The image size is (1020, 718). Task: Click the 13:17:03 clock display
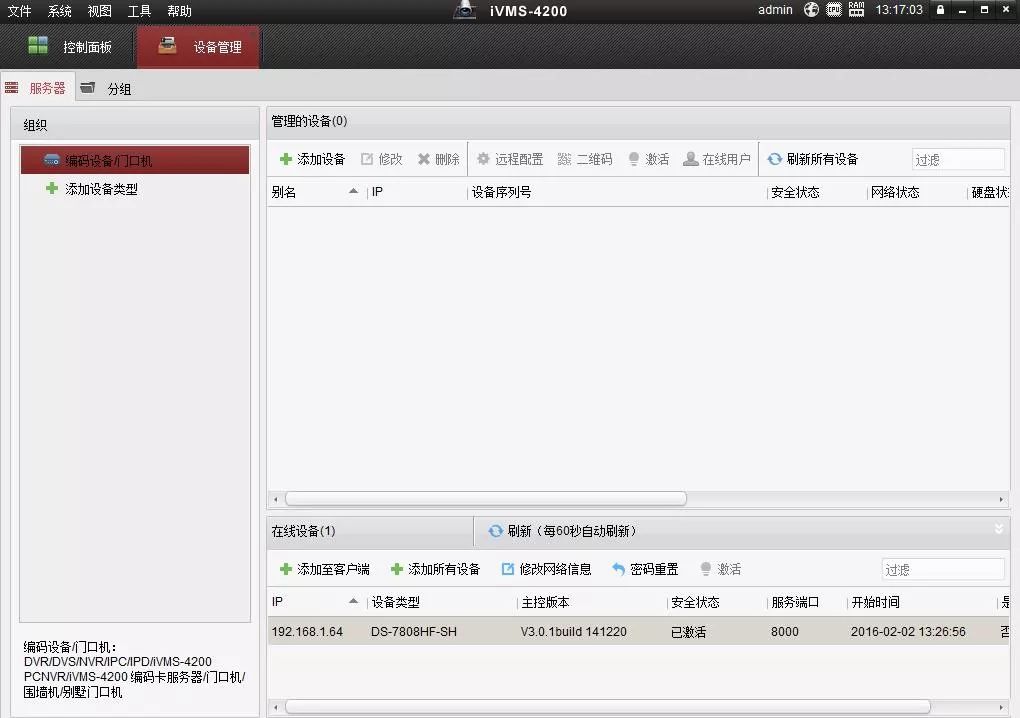point(899,10)
